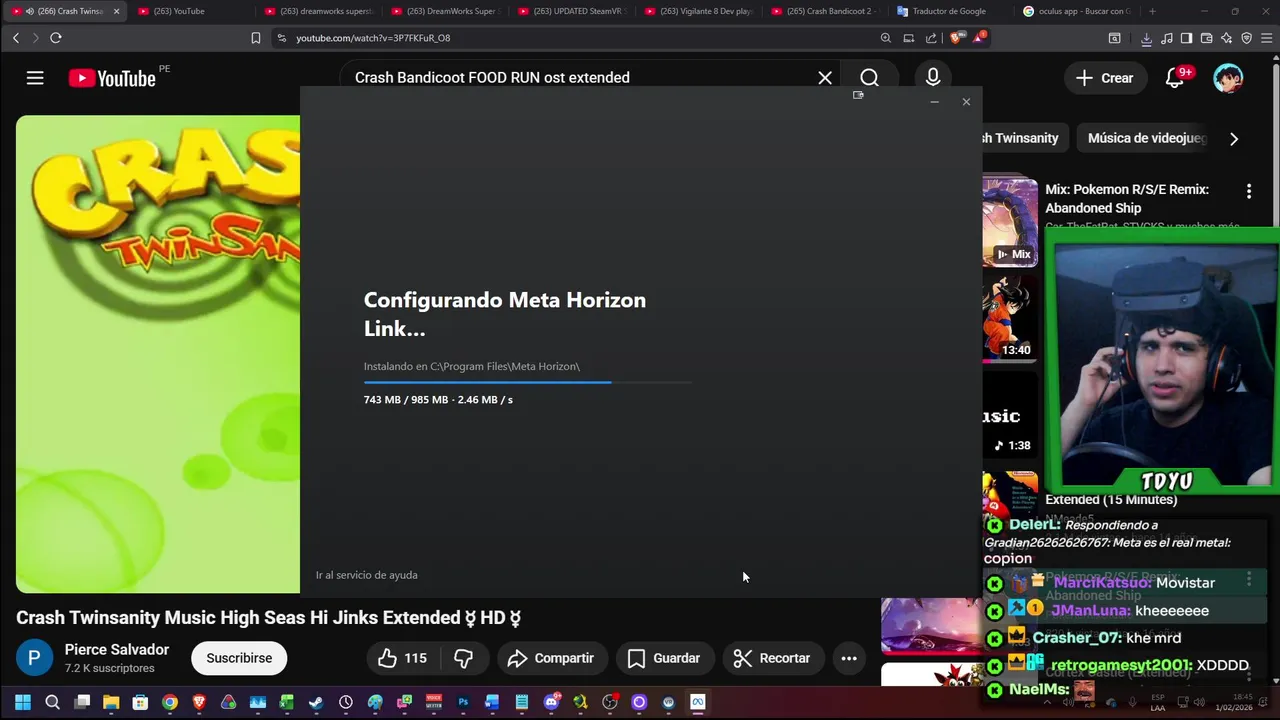This screenshot has height=720, width=1280.
Task: Click installer window's small top-right panel icon
Action: click(858, 95)
